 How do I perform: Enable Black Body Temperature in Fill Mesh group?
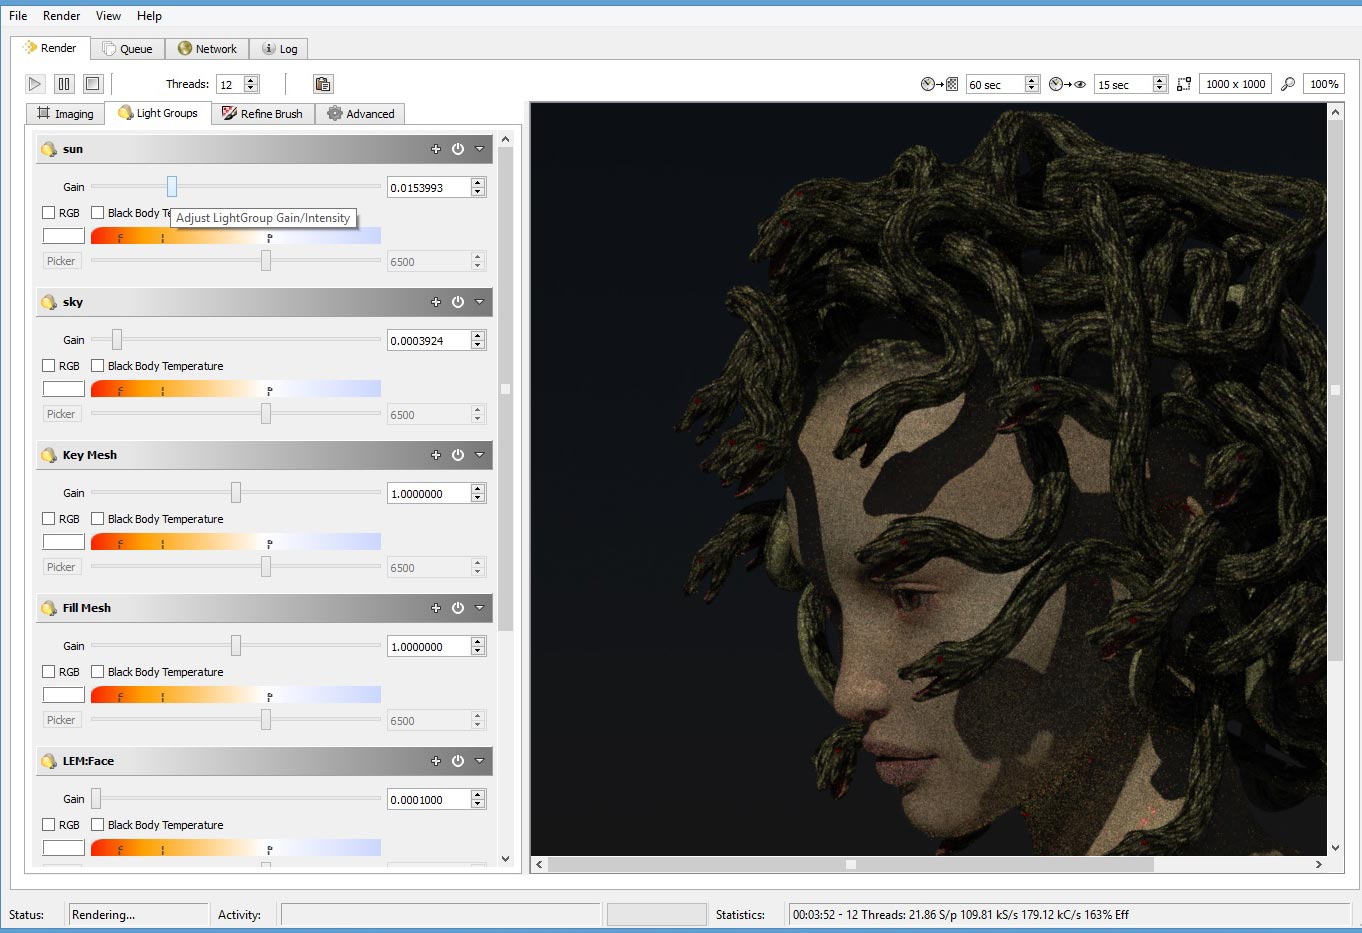(x=98, y=672)
